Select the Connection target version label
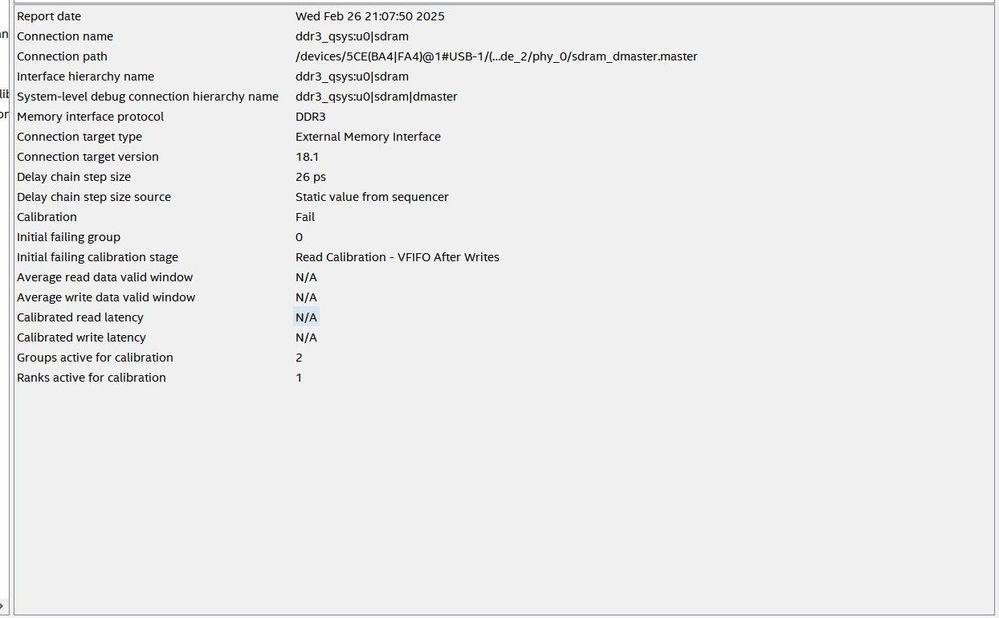 click(88, 156)
